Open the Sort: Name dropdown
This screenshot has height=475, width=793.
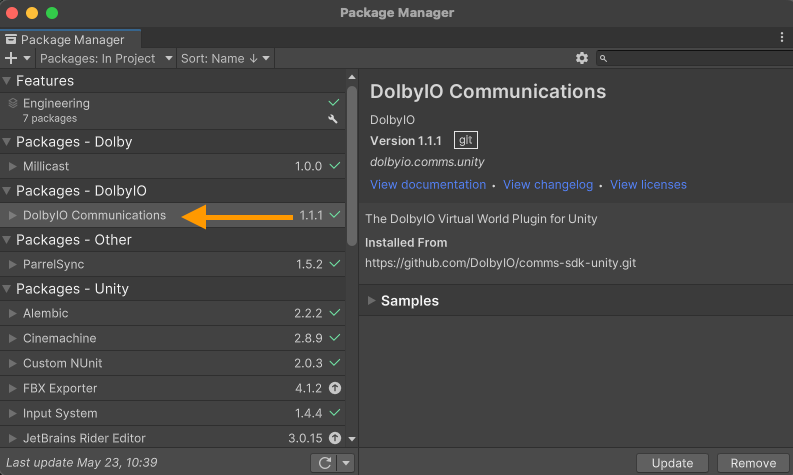[x=225, y=59]
